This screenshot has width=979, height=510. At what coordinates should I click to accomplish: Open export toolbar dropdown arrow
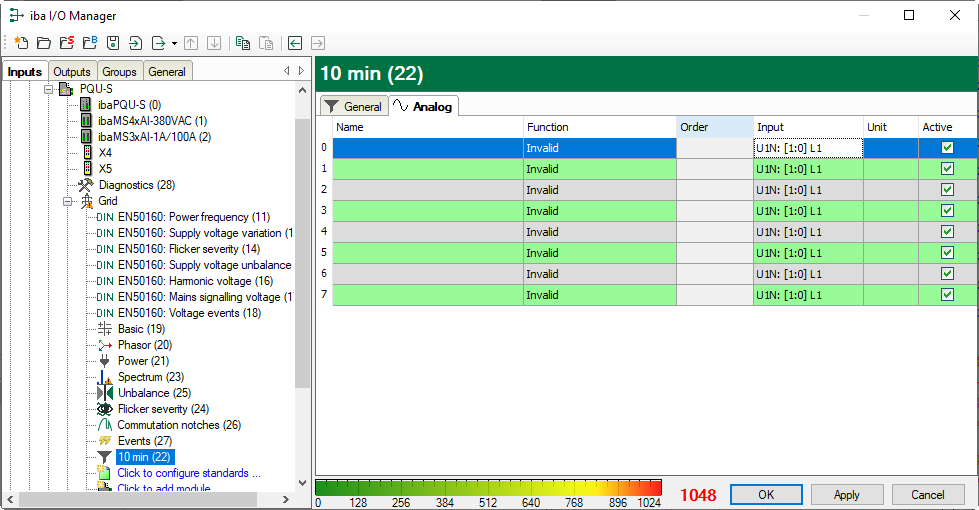174,43
